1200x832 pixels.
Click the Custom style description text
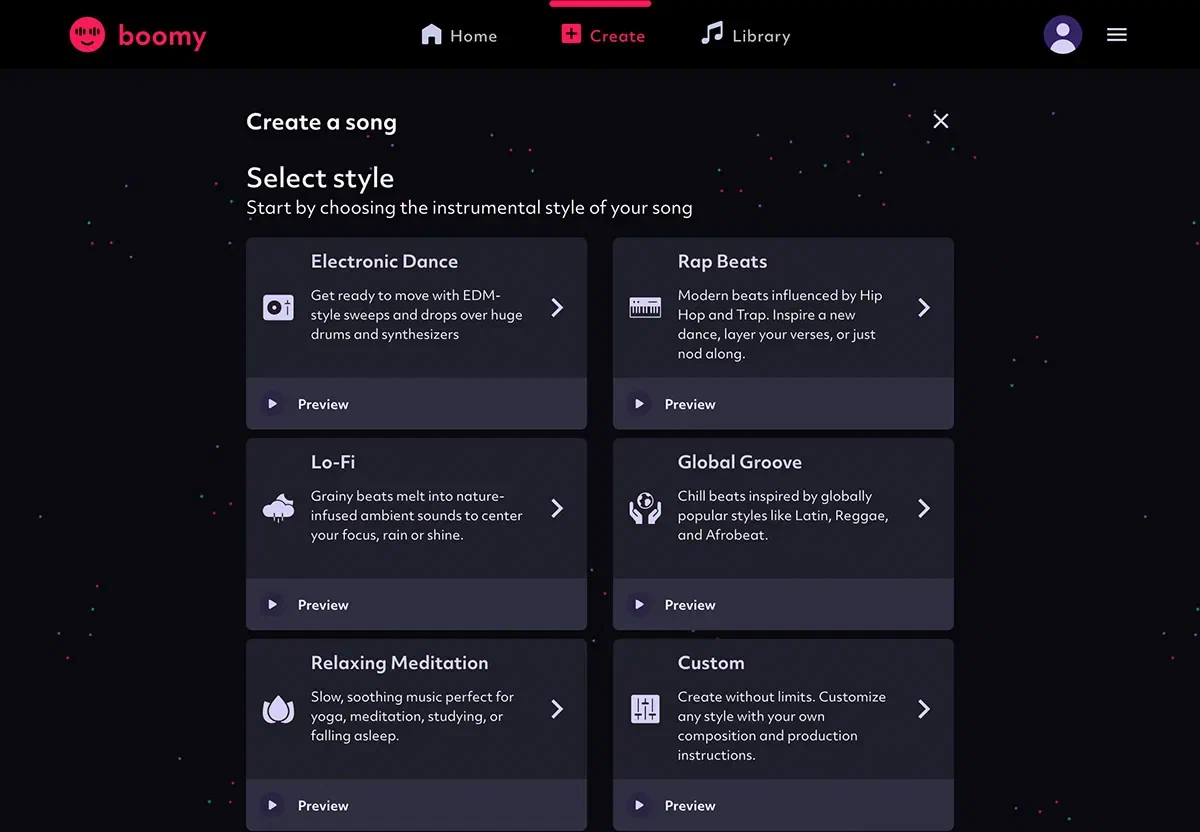[x=782, y=725]
